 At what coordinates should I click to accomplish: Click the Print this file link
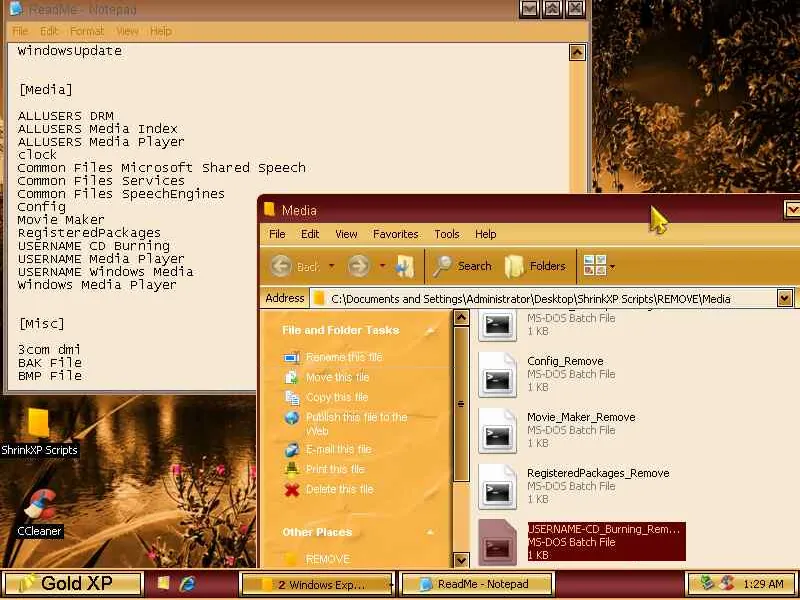pos(335,469)
